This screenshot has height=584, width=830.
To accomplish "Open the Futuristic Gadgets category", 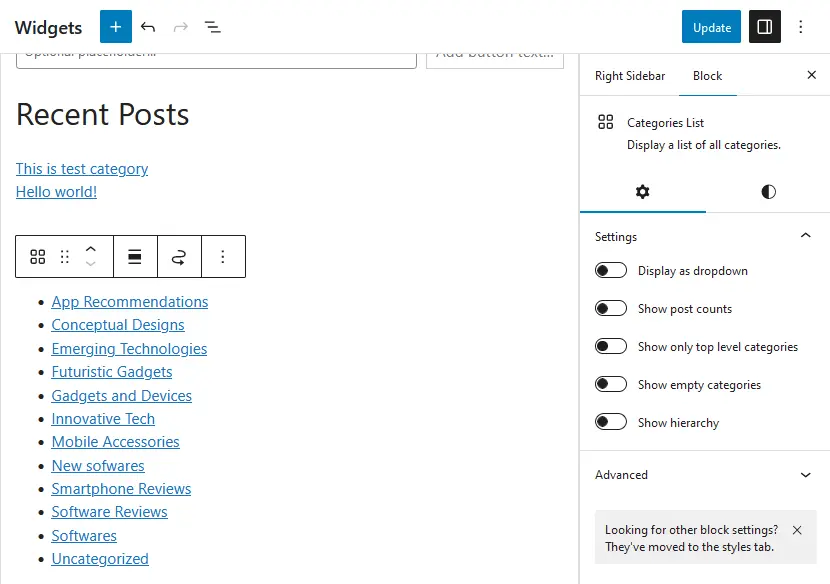I will (112, 372).
